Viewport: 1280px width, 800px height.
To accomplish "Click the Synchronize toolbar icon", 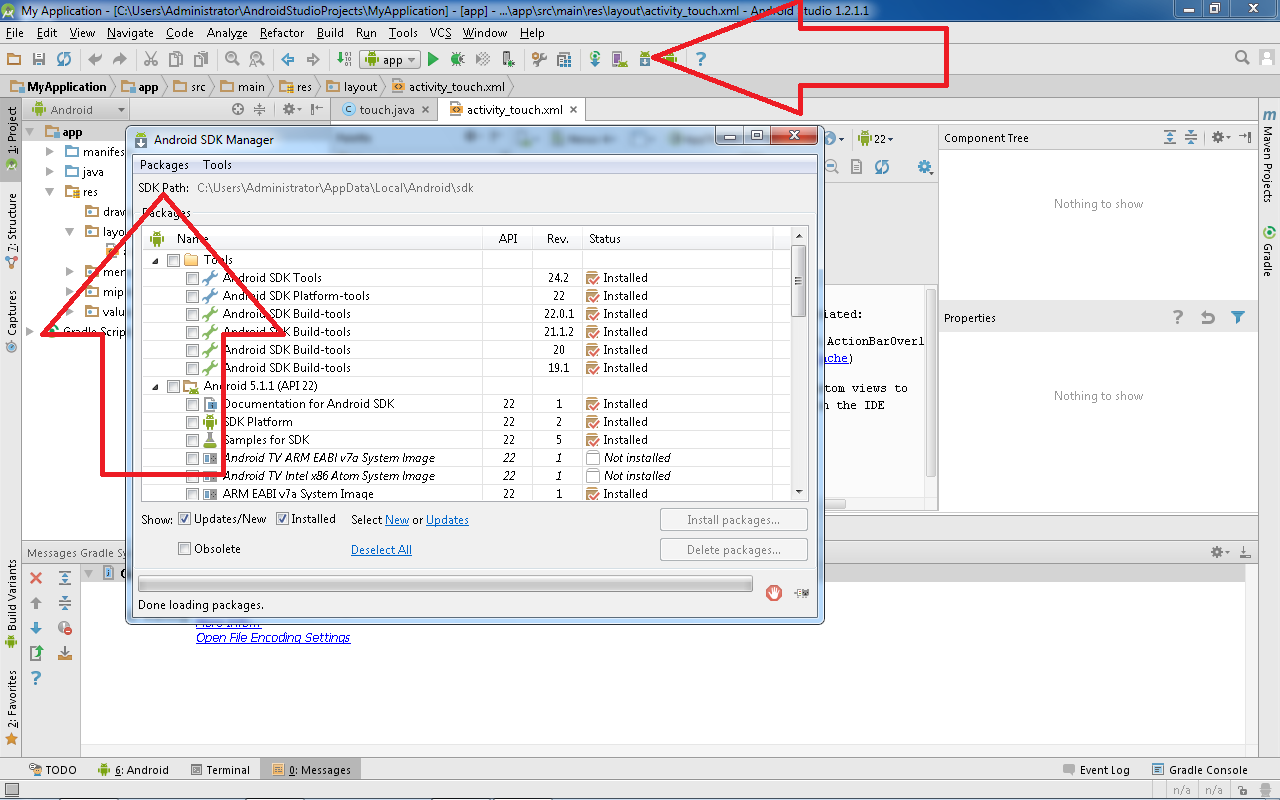I will coord(64,60).
